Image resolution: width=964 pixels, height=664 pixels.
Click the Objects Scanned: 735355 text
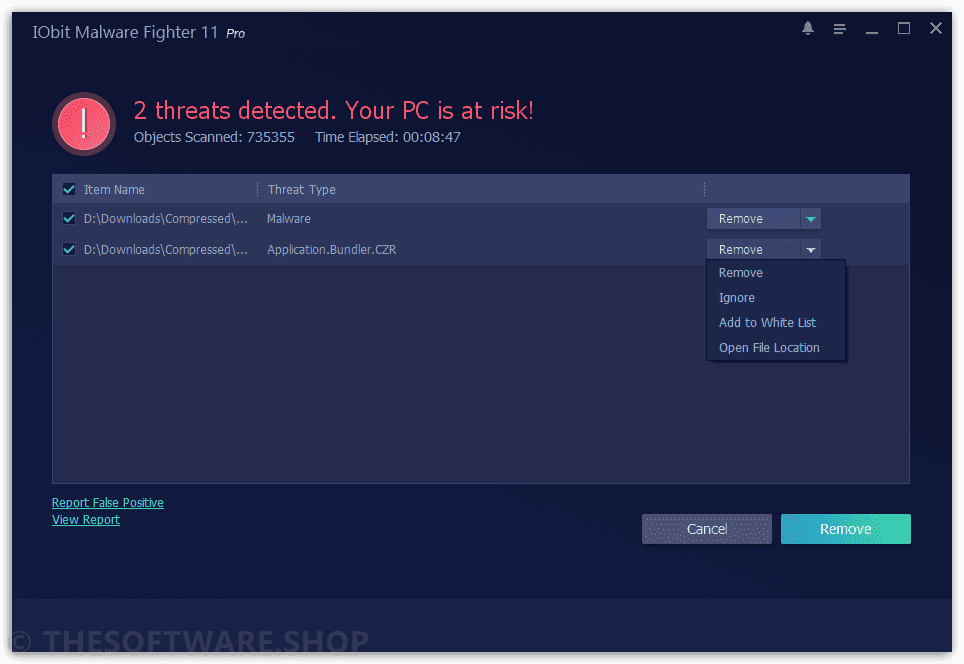pos(215,137)
